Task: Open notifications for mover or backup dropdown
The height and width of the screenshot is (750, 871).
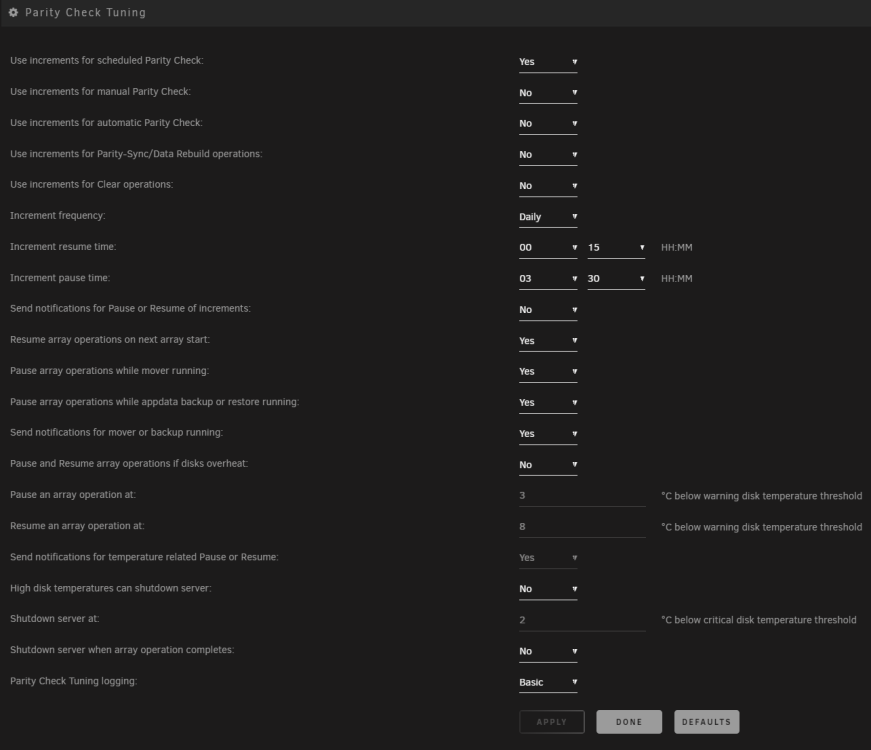Action: tap(548, 434)
